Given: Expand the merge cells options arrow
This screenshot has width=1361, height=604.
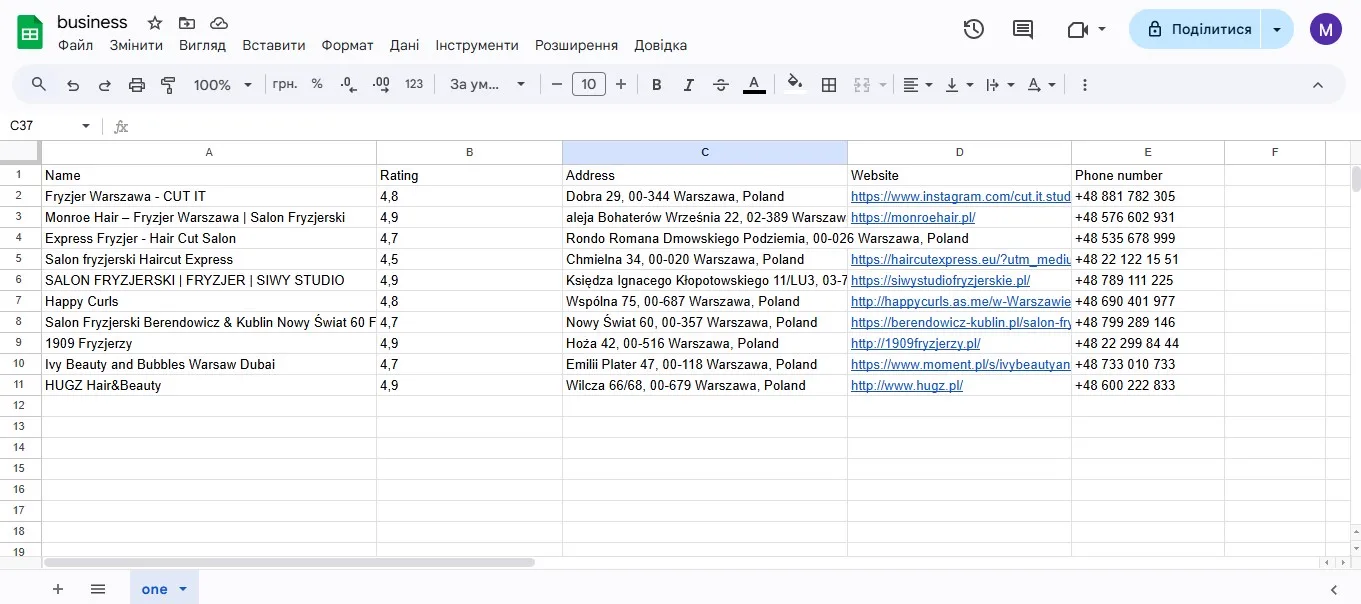Looking at the screenshot, I should coord(883,85).
